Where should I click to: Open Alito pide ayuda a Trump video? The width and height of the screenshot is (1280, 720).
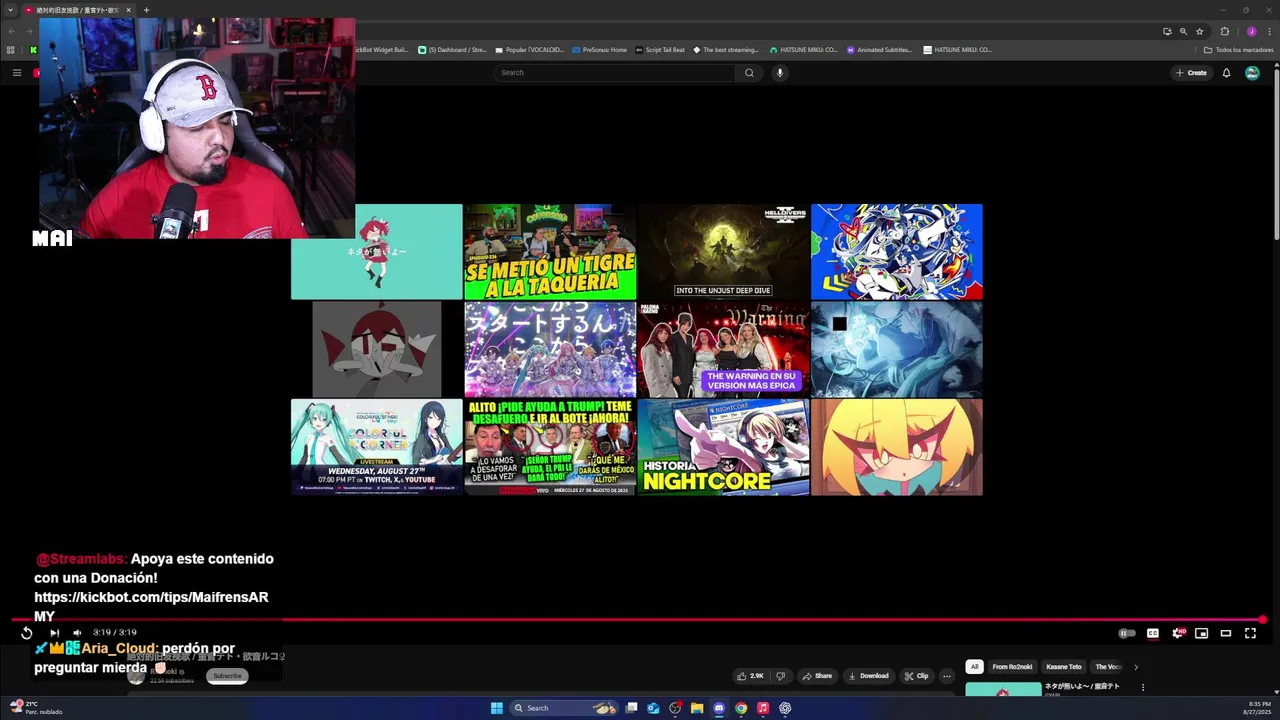[550, 447]
